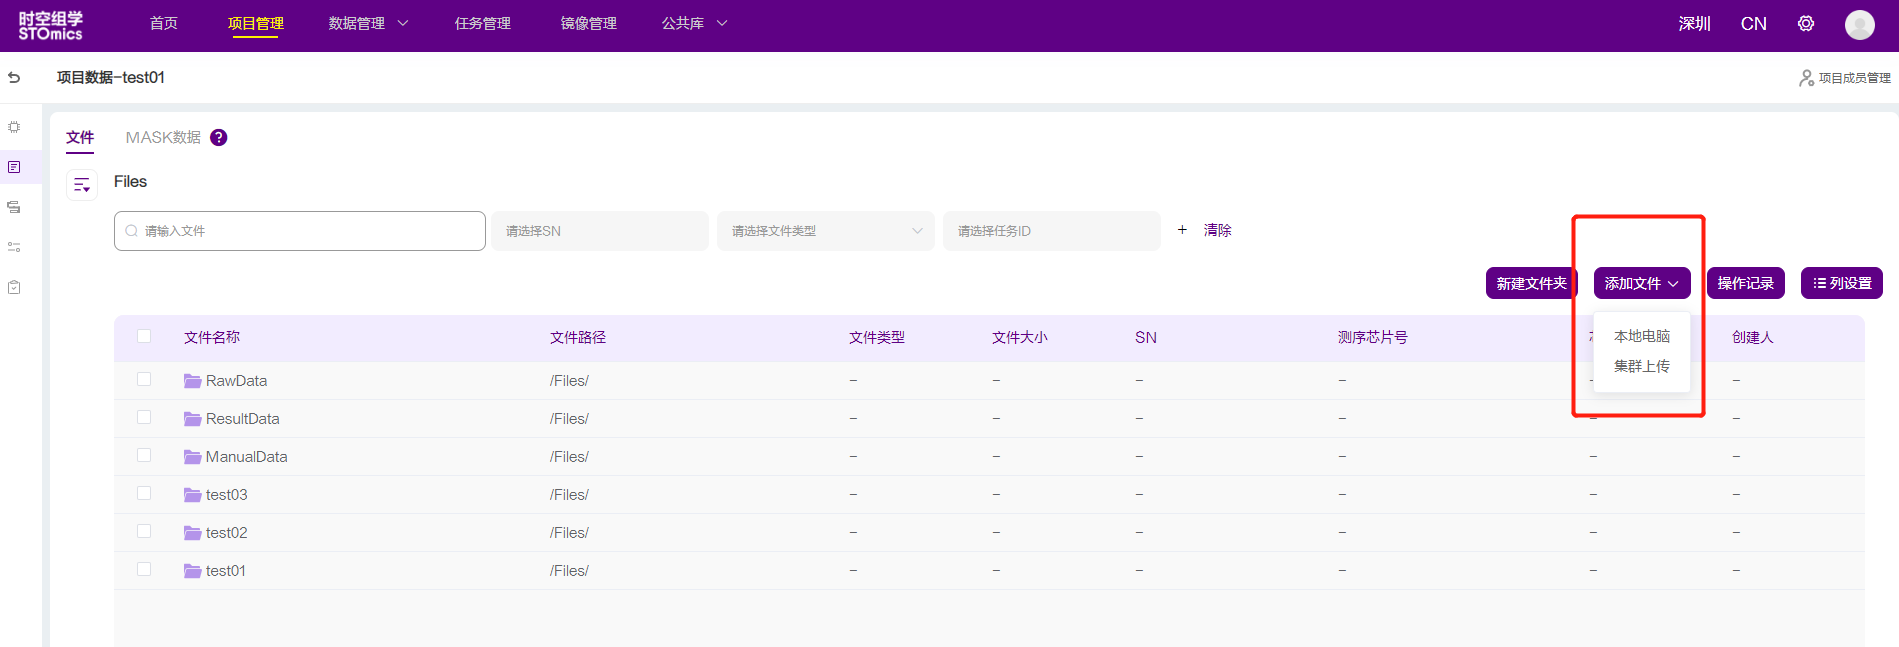Viewport: 1899px width, 647px height.
Task: Check the checkbox for ResultData row
Action: coord(144,418)
